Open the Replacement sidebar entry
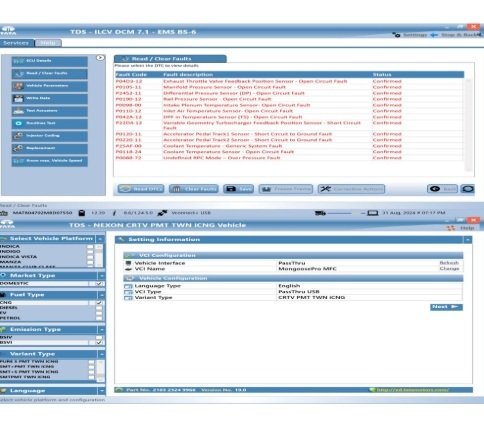The height and width of the screenshot is (436, 484). tap(50, 148)
